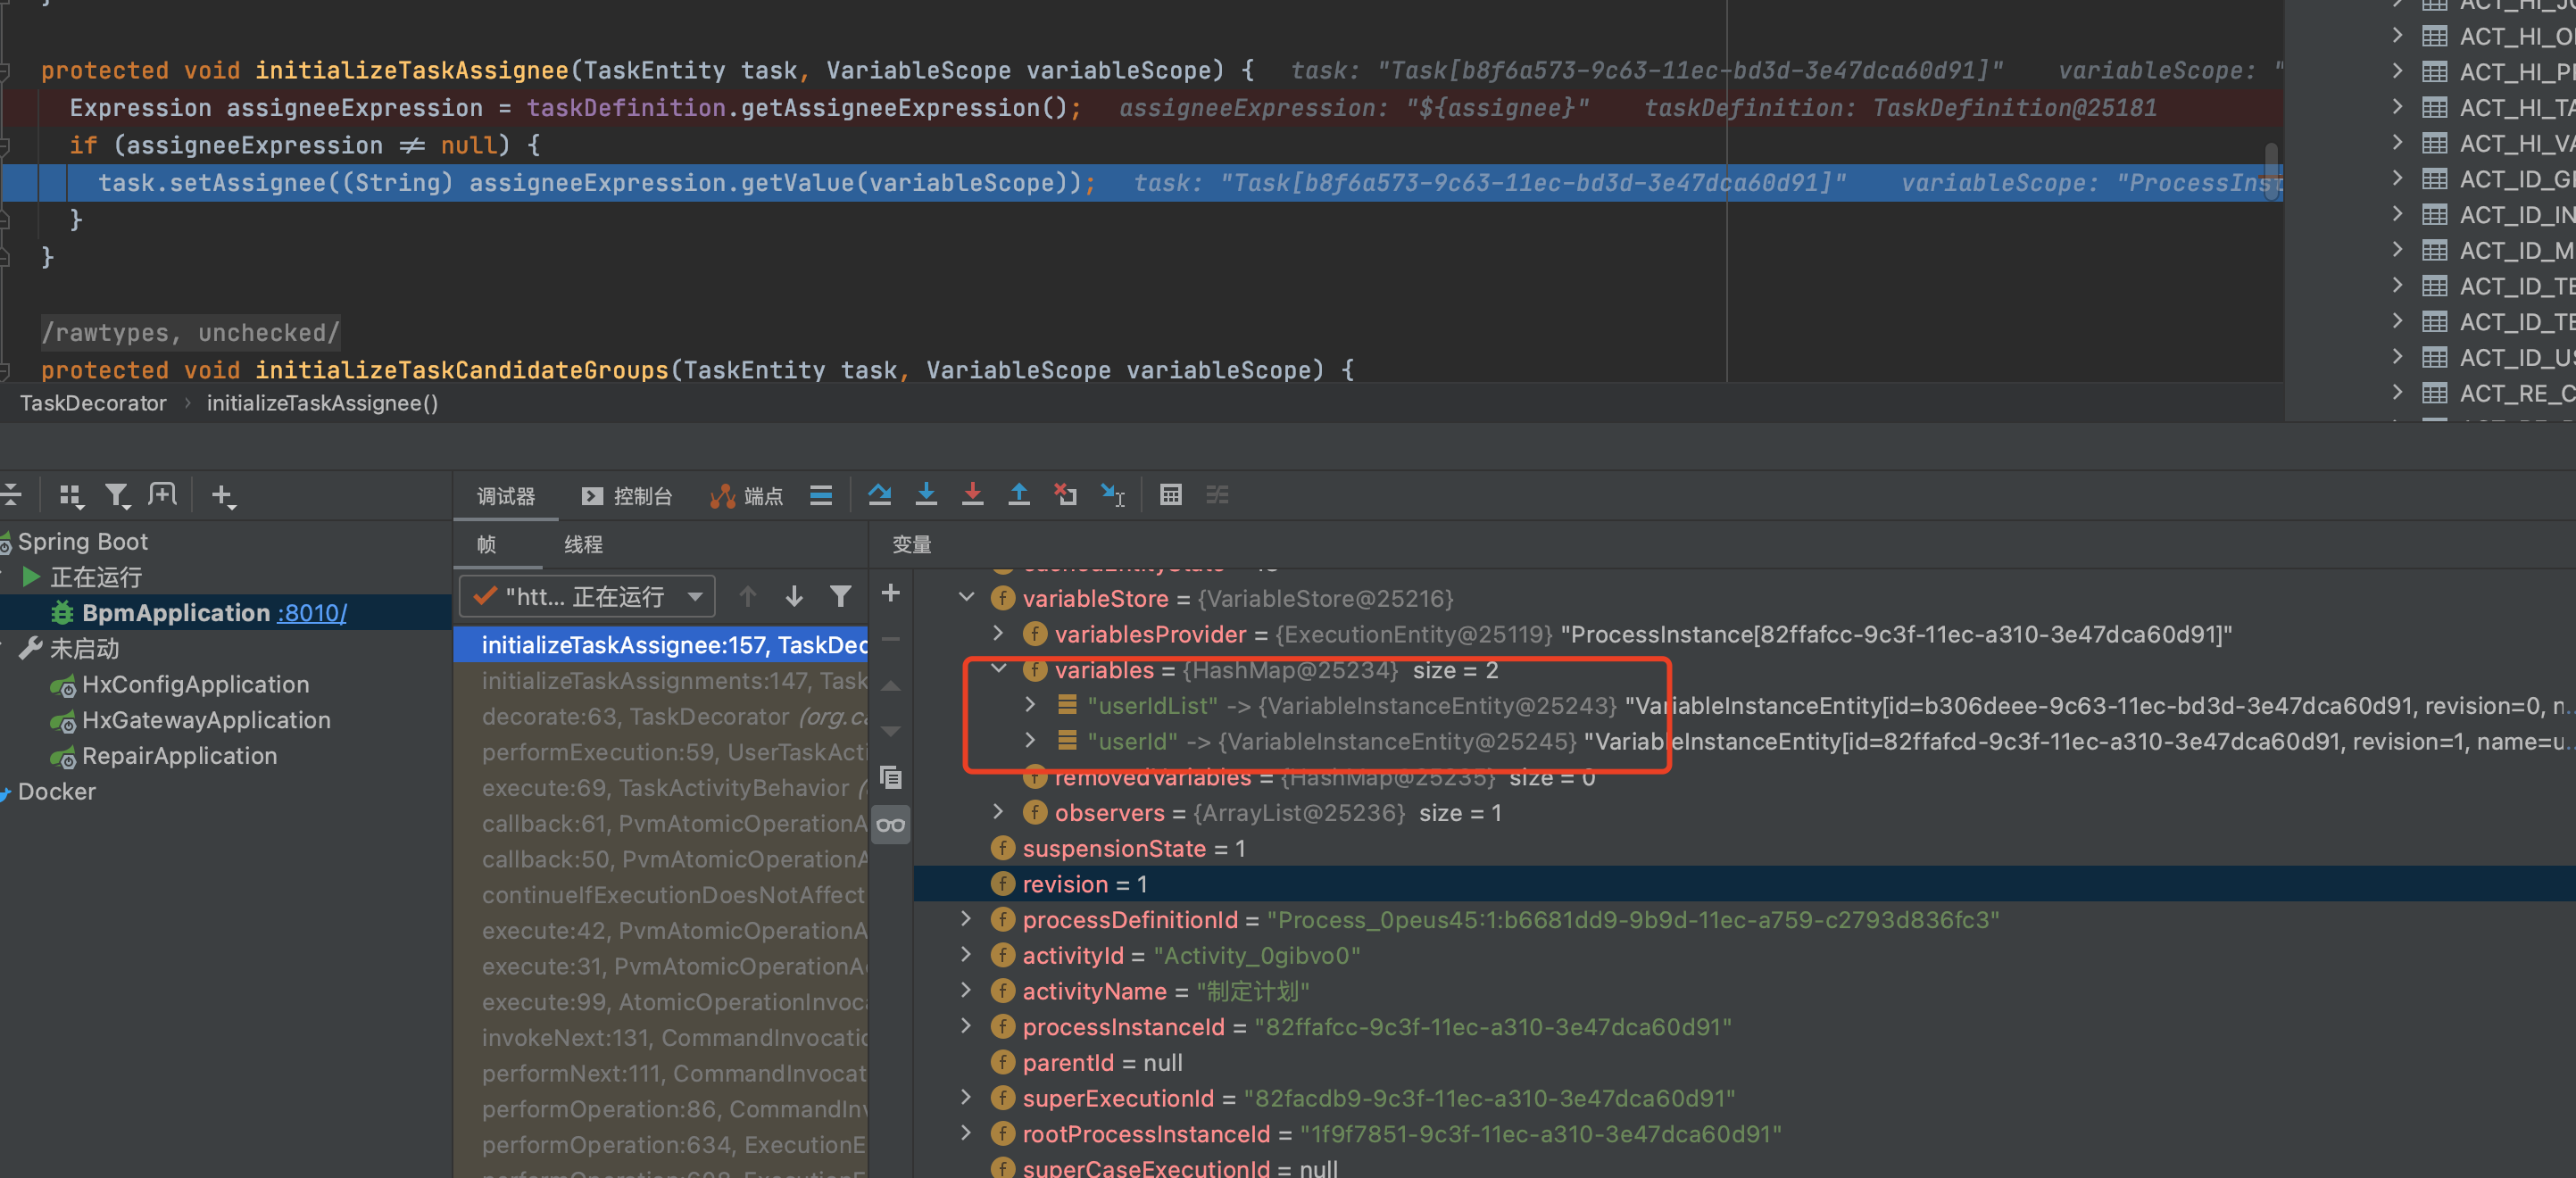Open the Evaluate Expression calculator icon
The width and height of the screenshot is (2576, 1178).
(1170, 494)
